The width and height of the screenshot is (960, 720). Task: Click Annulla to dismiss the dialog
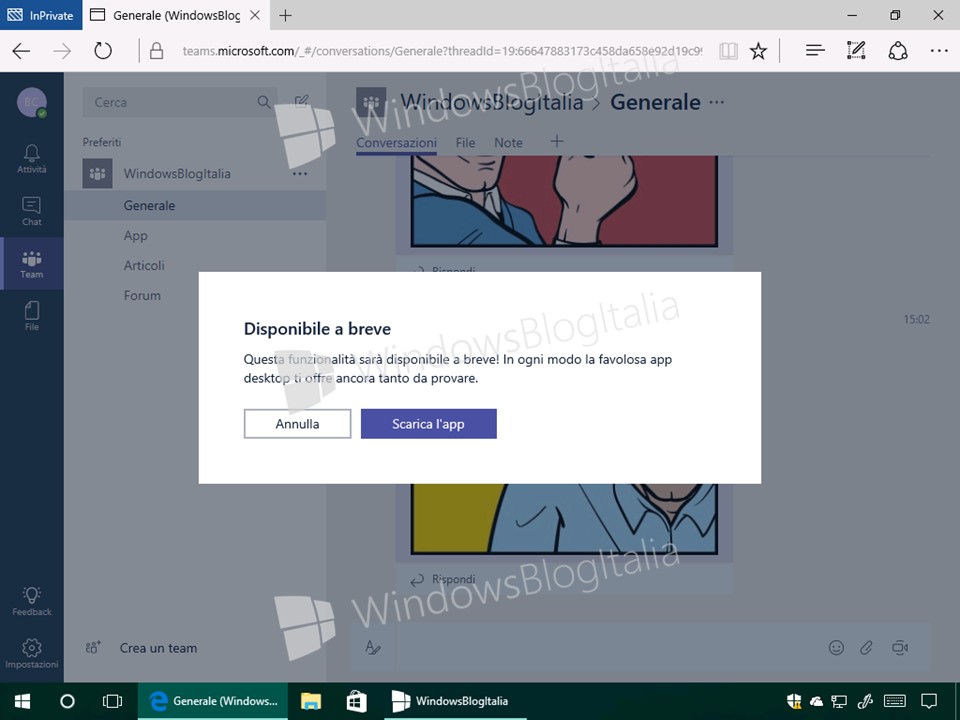[298, 424]
